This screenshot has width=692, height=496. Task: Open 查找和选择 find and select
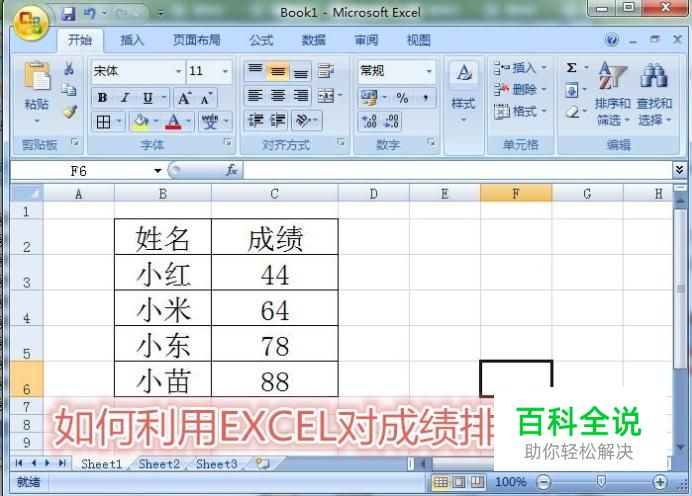[x=654, y=93]
